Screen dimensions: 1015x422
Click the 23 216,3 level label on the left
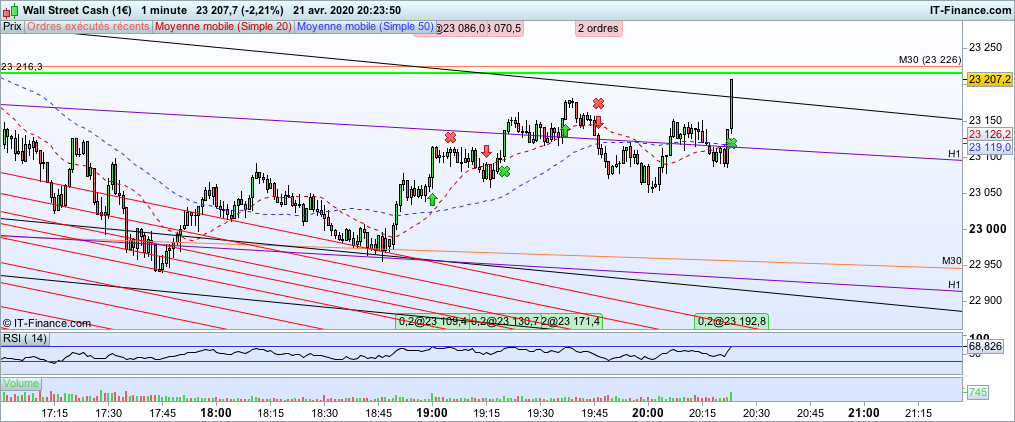pyautogui.click(x=22, y=67)
